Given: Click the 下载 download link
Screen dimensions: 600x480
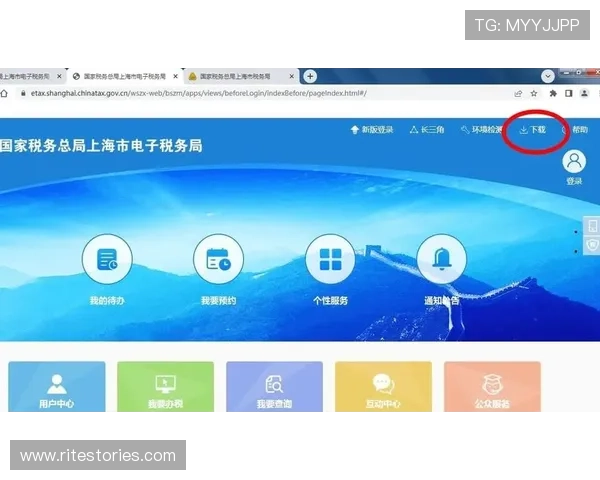Looking at the screenshot, I should (x=533, y=130).
